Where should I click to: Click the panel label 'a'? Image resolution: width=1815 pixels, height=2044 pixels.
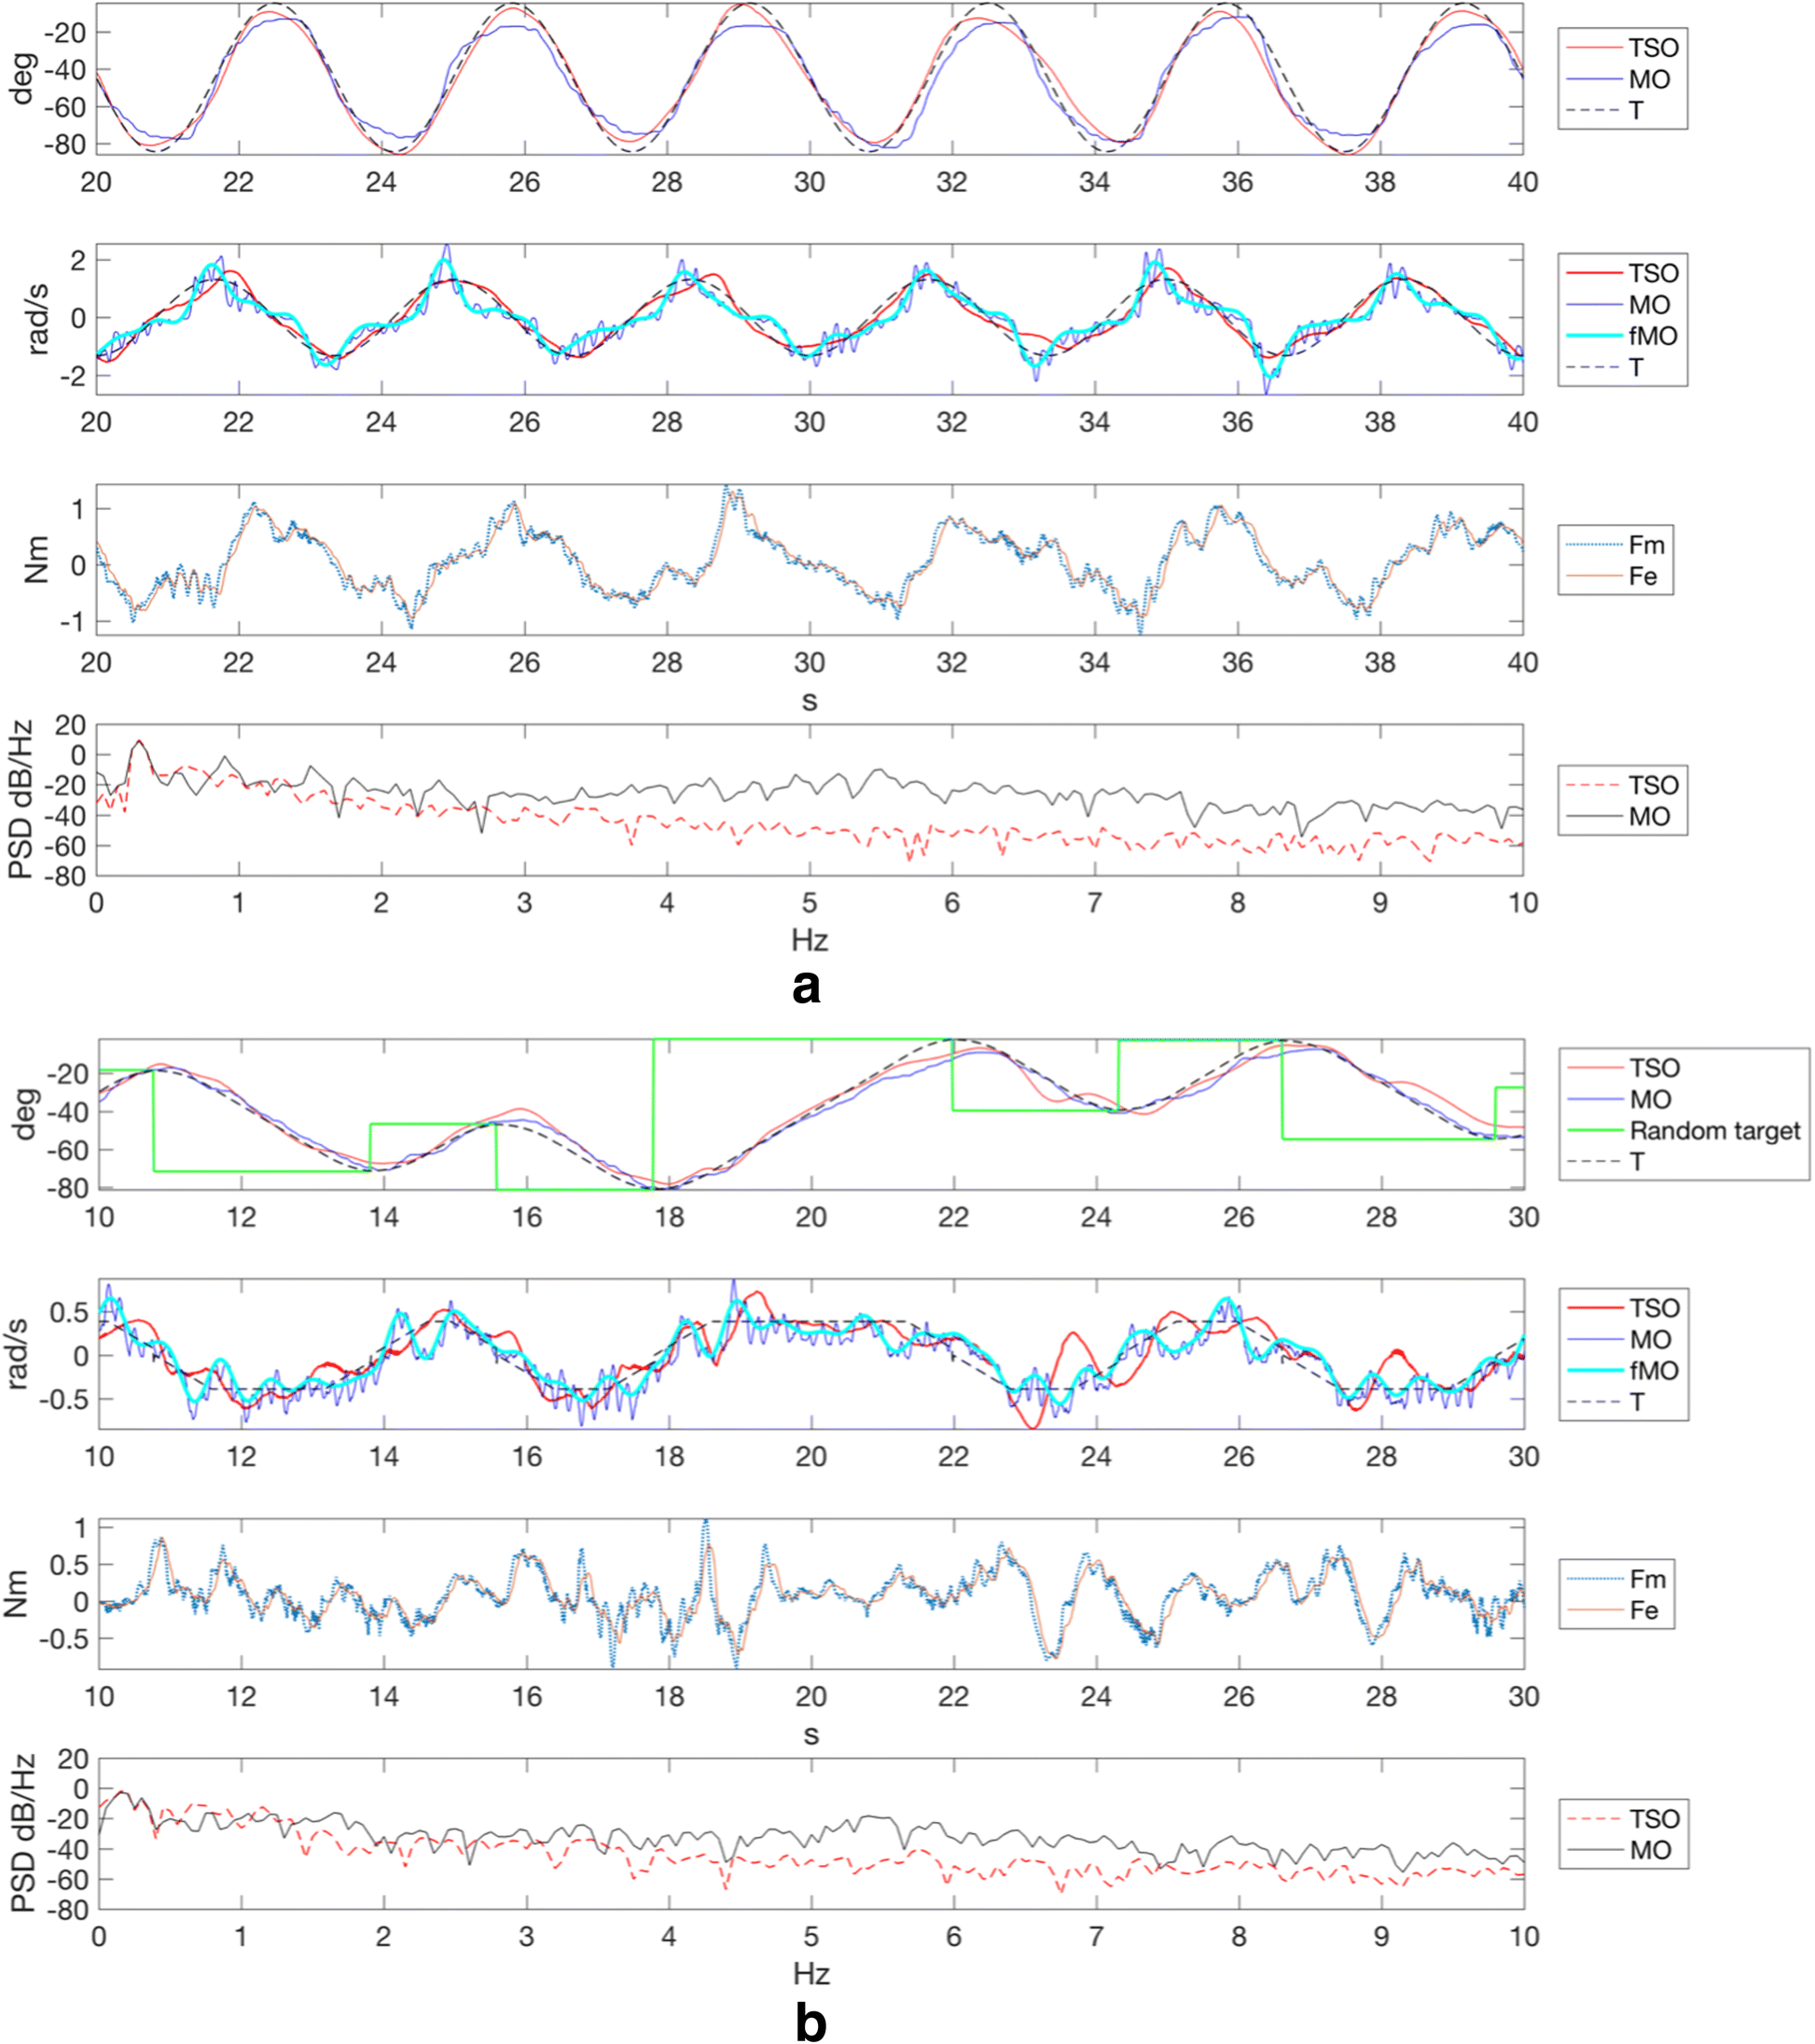click(806, 987)
